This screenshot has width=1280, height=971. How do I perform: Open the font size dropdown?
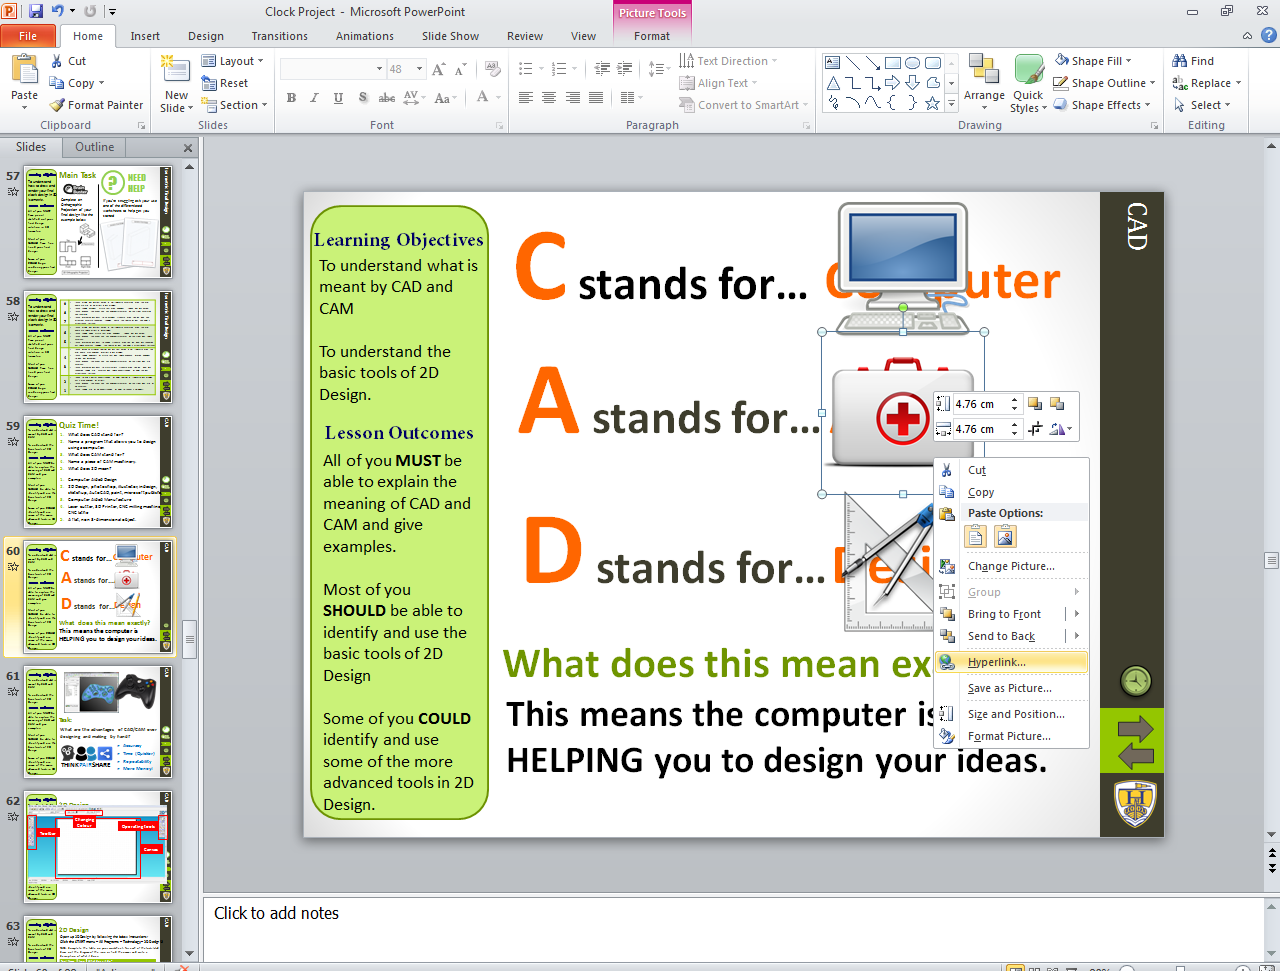pyautogui.click(x=418, y=68)
